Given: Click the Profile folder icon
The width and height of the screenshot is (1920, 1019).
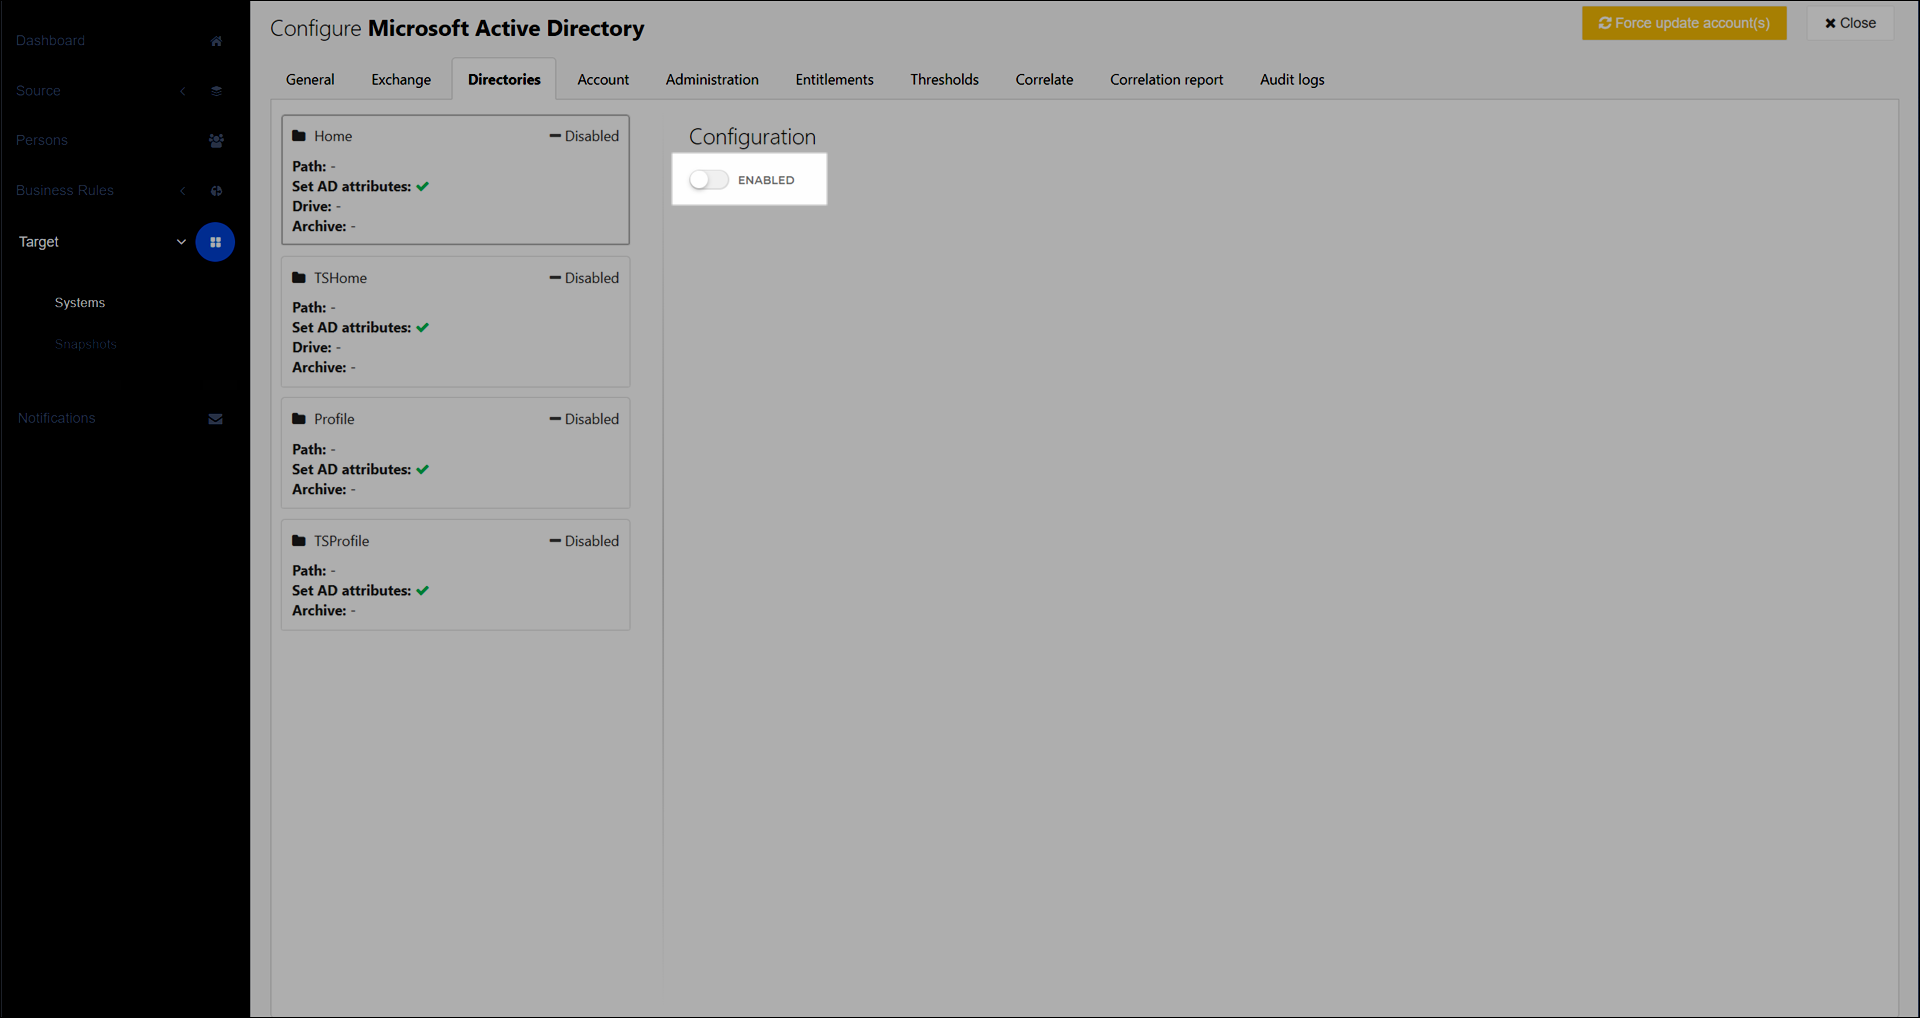Looking at the screenshot, I should (x=299, y=419).
